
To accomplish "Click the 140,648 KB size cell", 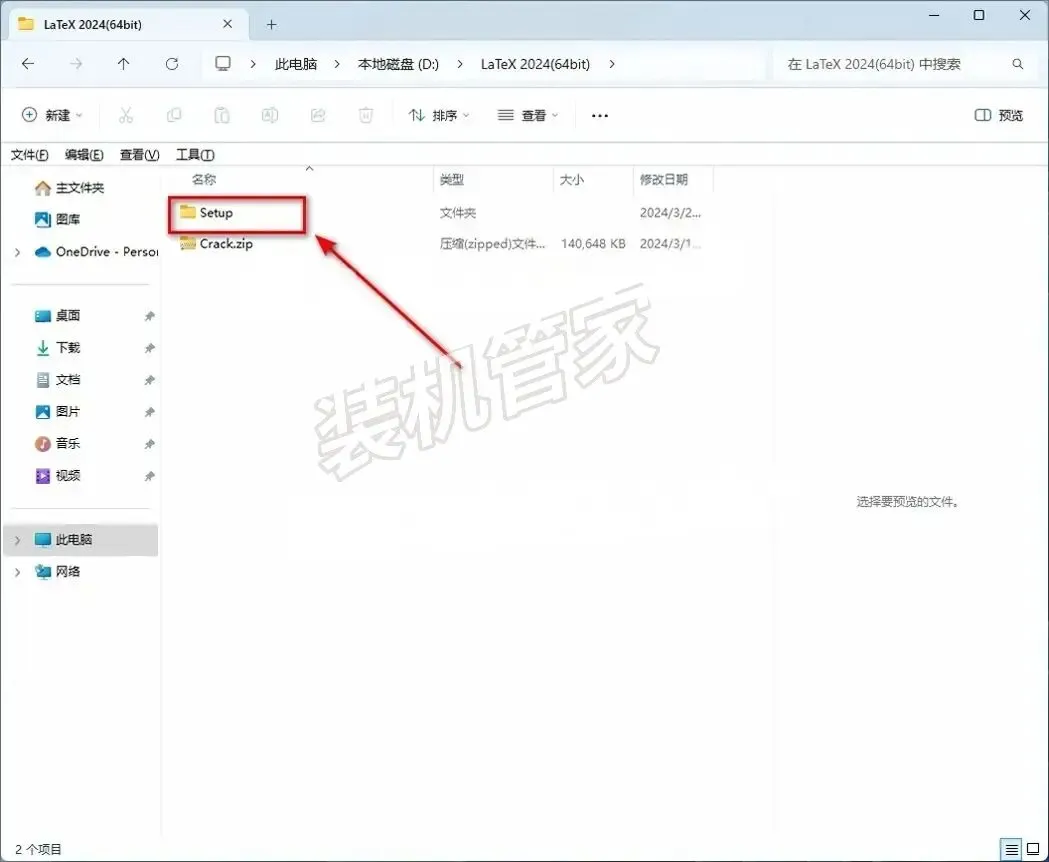I will [x=593, y=244].
